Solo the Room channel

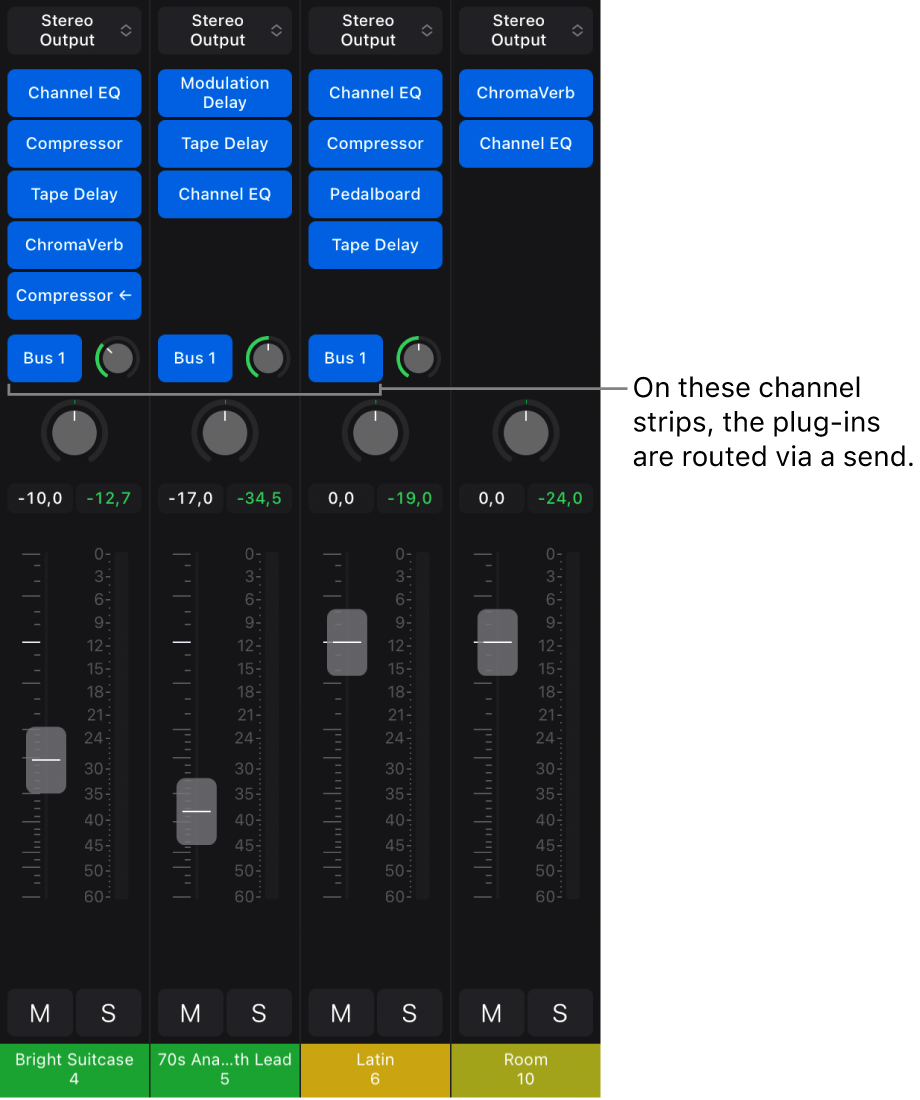[x=560, y=1014]
